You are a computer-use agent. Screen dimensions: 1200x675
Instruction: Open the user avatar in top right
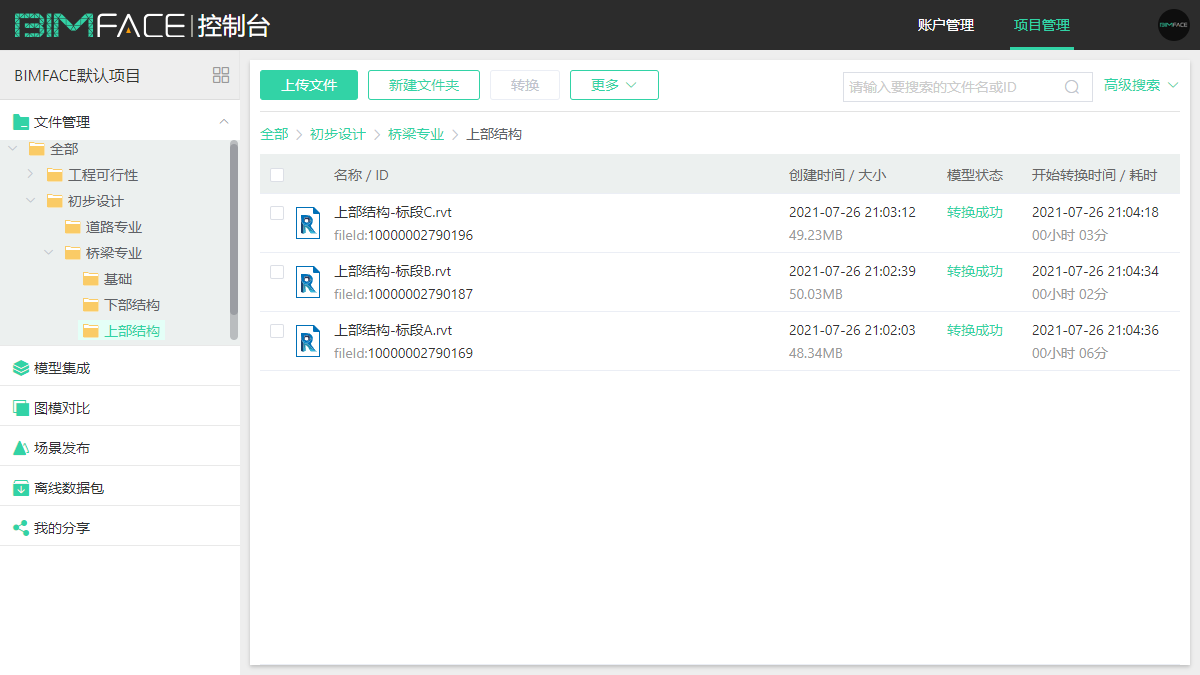(1173, 25)
